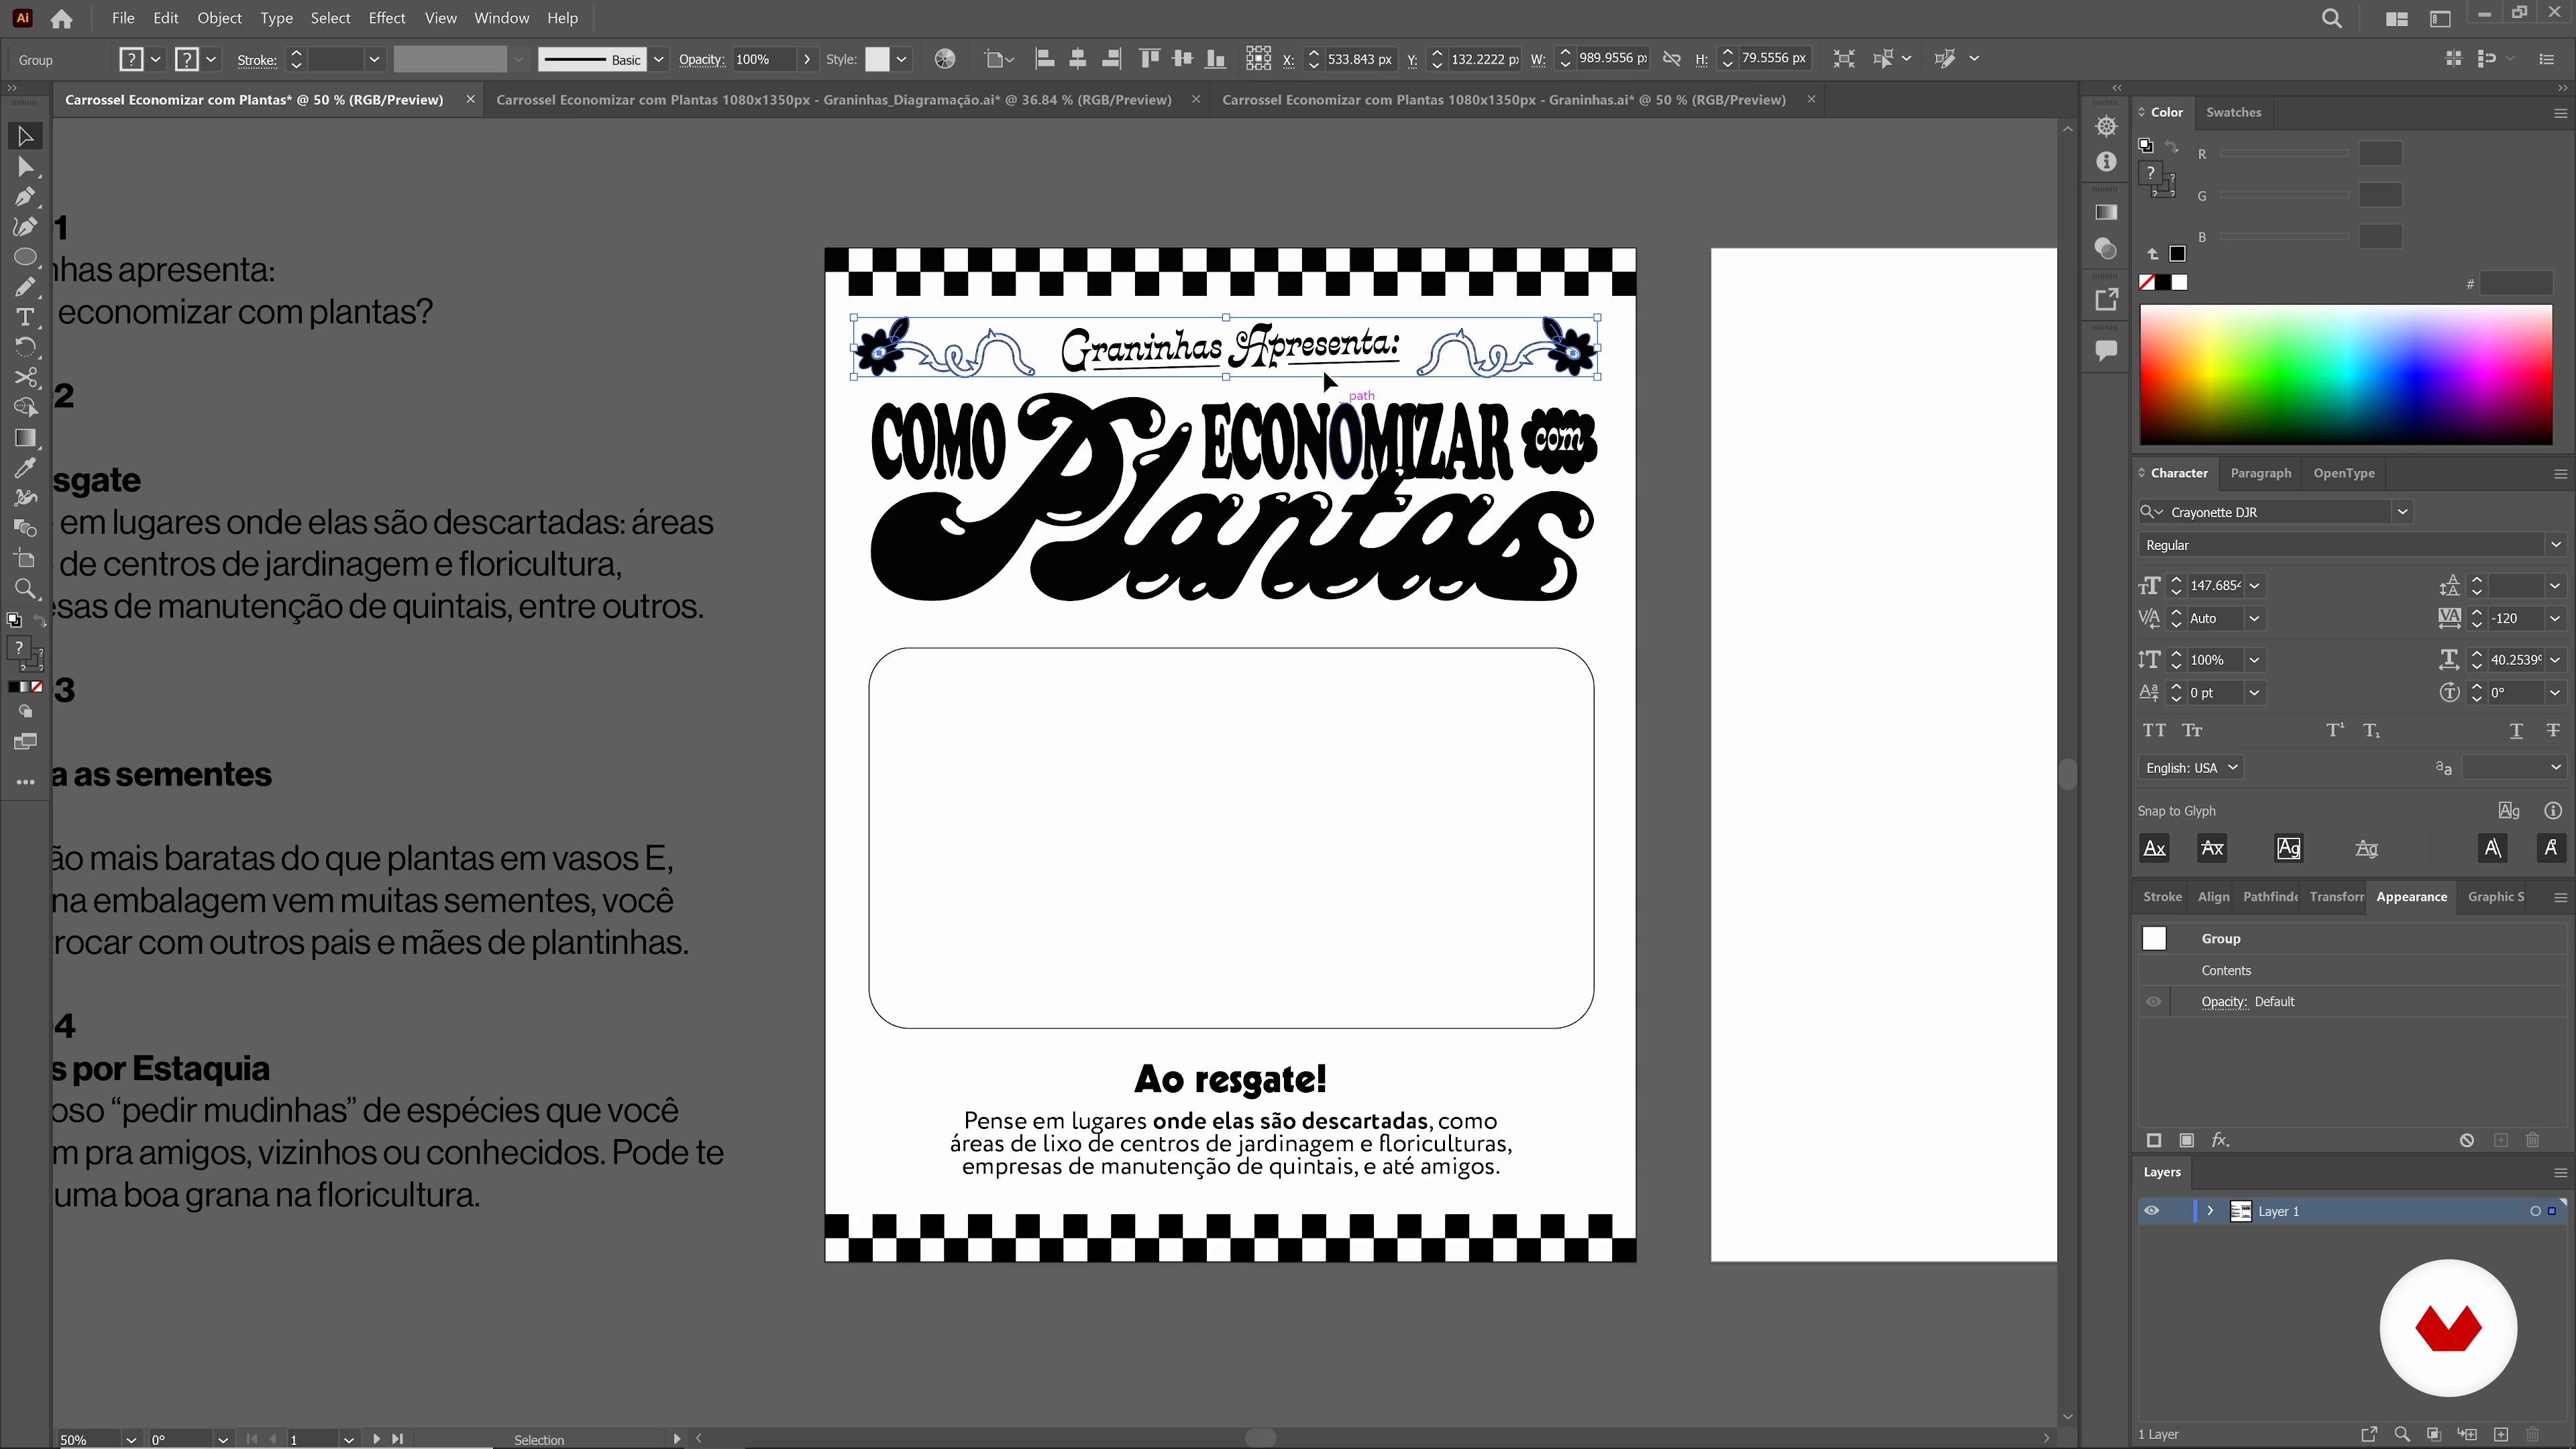Switch to Graninhas.ai document tab
This screenshot has height=1449, width=2576.
1503,99
